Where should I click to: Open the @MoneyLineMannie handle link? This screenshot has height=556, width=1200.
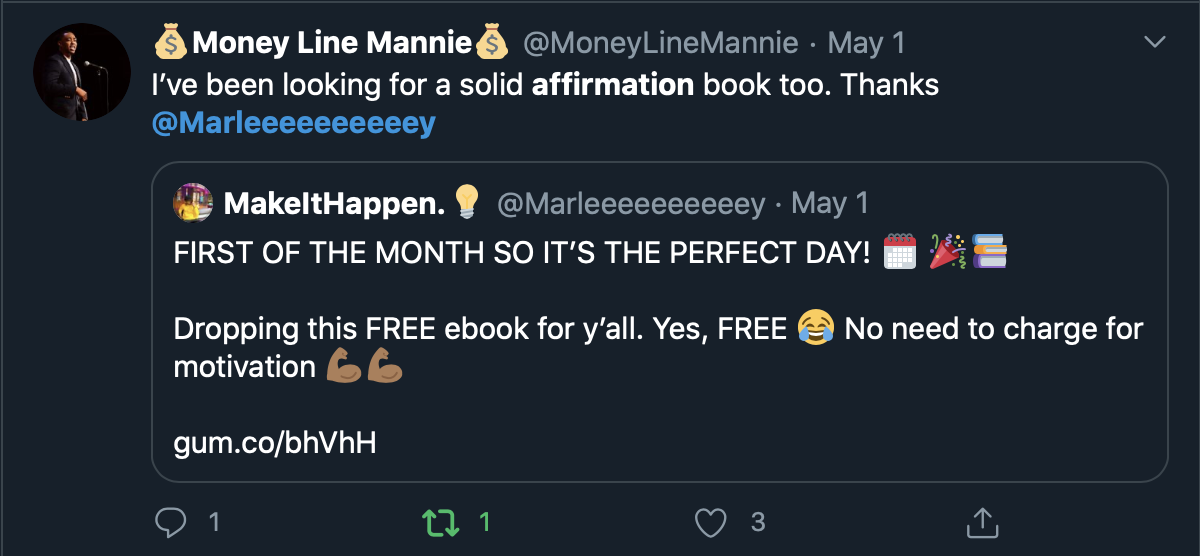coord(661,43)
